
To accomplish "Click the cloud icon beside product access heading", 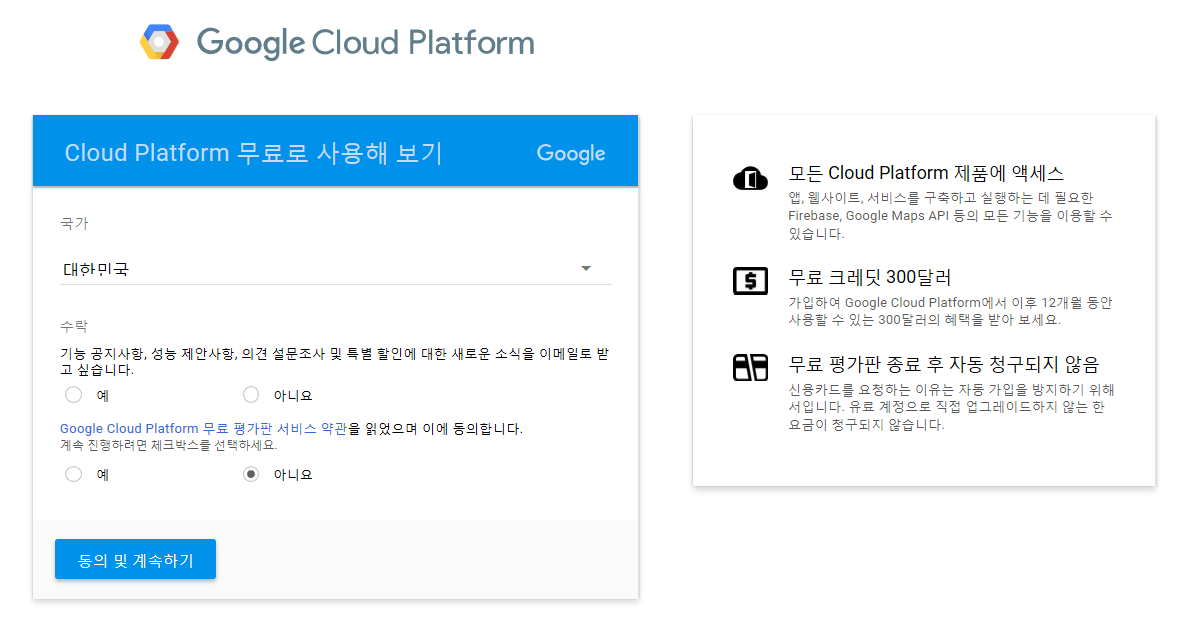I will pos(750,179).
